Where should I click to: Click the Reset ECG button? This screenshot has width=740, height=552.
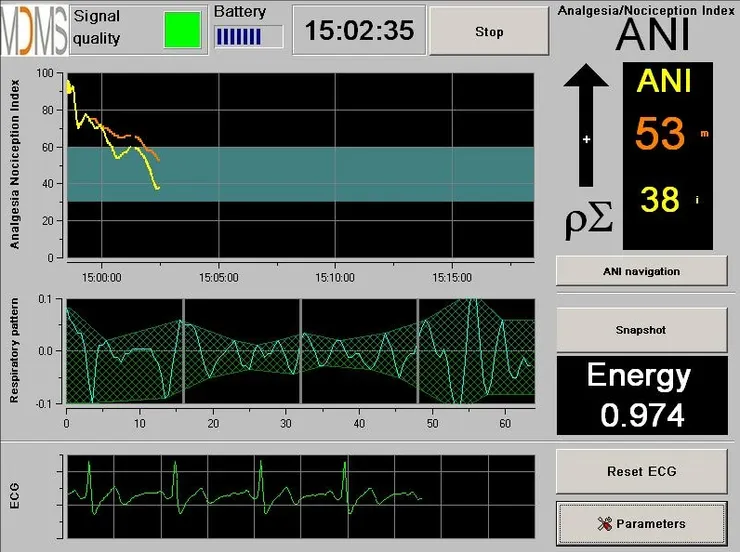(x=641, y=471)
